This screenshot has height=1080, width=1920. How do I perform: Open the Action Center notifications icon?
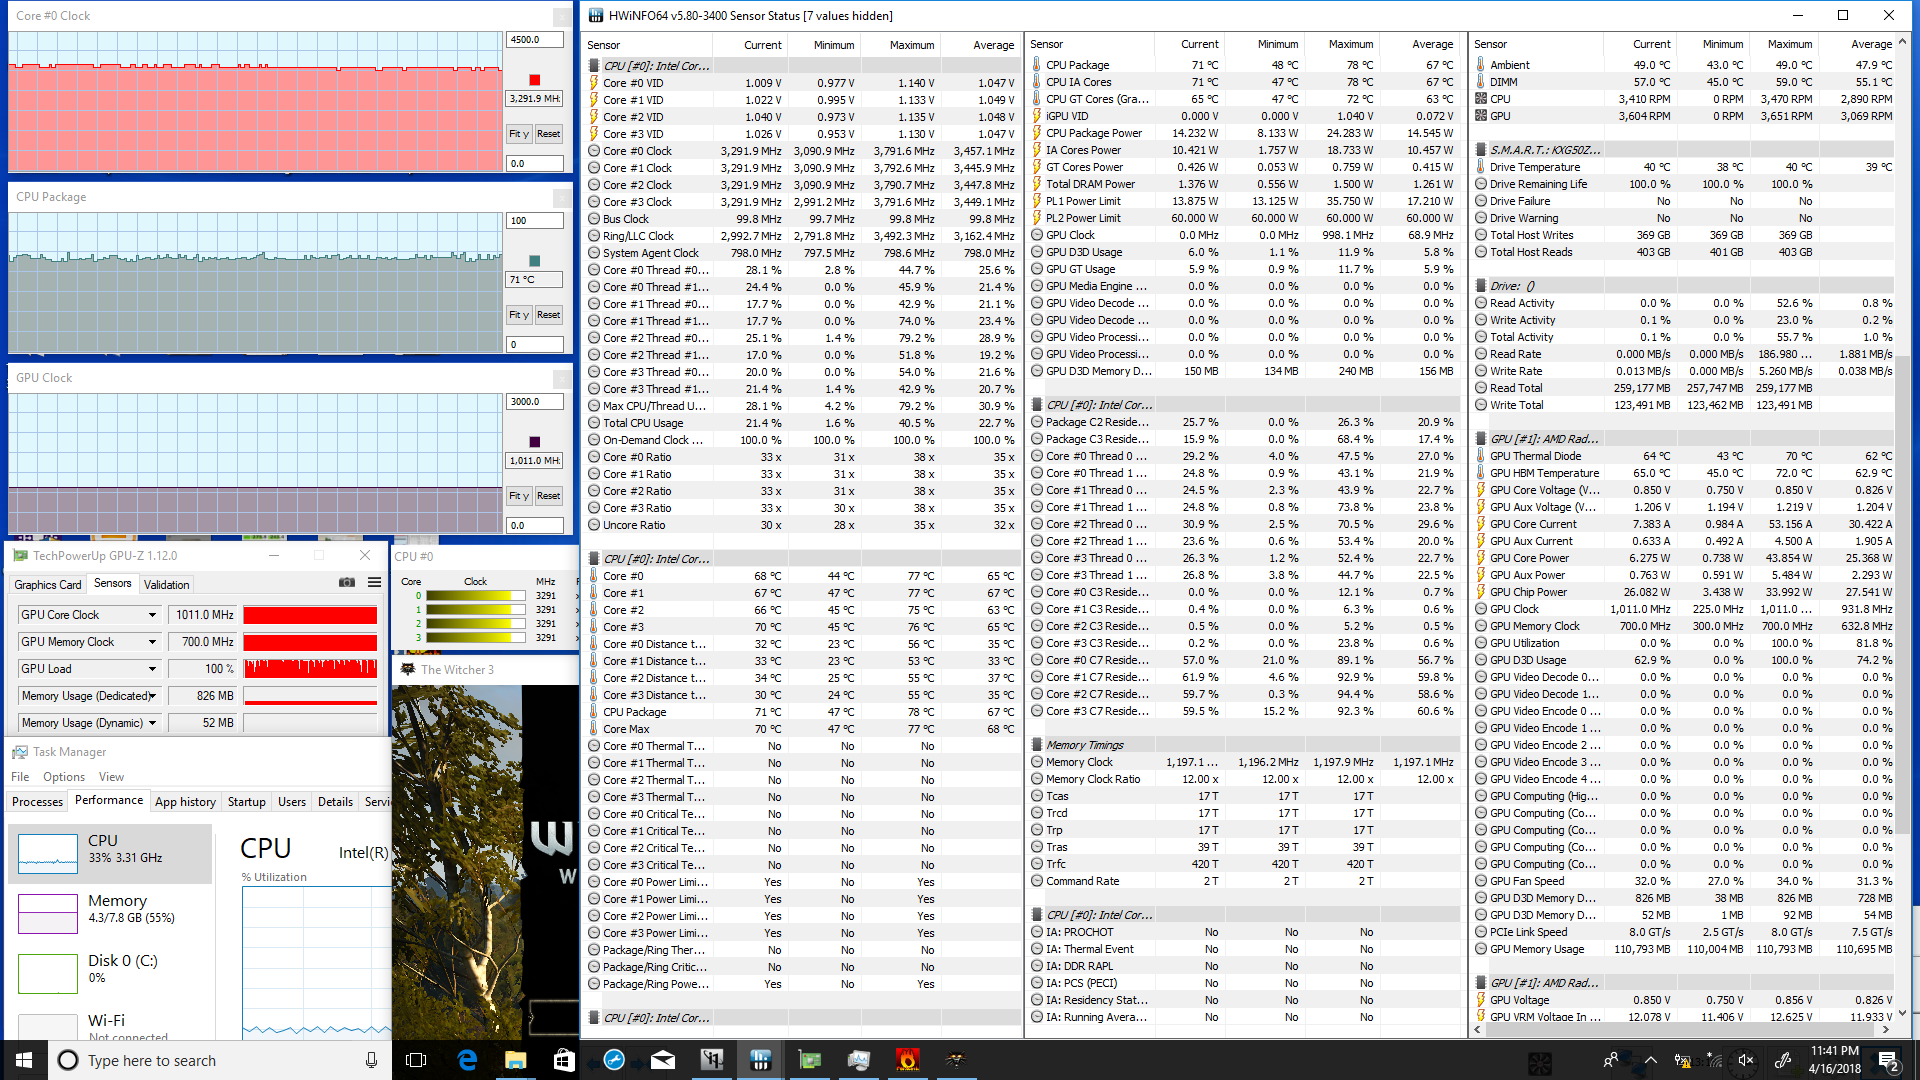click(1888, 1060)
